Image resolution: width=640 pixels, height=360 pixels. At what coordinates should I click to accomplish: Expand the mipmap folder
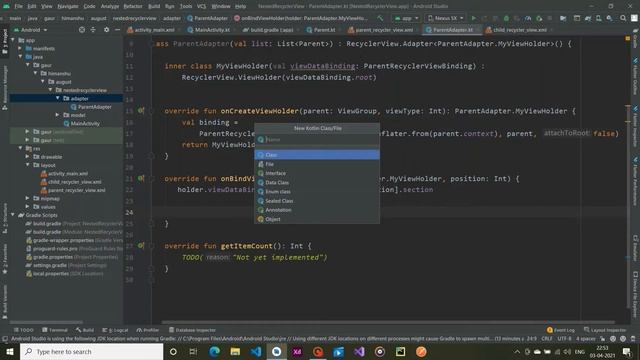pos(27,198)
